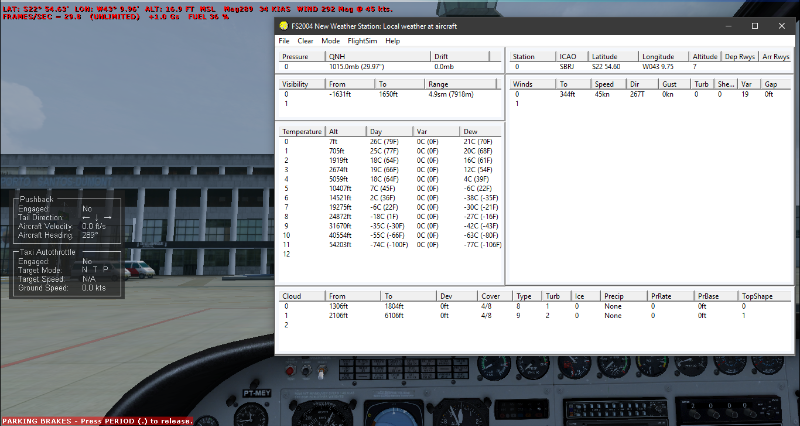This screenshot has width=800, height=426.
Task: Click the left tail direction arrow in Pushback
Action: 86,217
